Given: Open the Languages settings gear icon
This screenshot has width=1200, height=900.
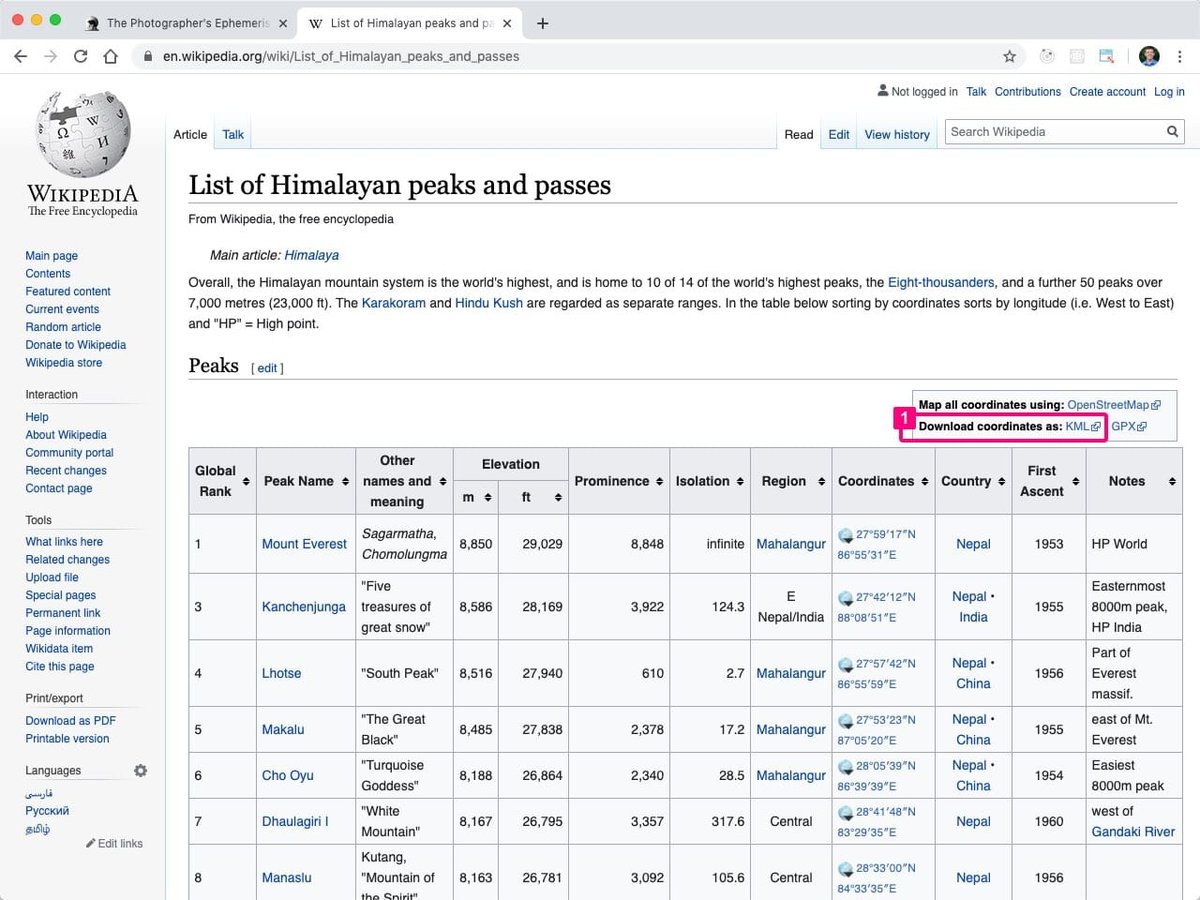Looking at the screenshot, I should point(140,771).
